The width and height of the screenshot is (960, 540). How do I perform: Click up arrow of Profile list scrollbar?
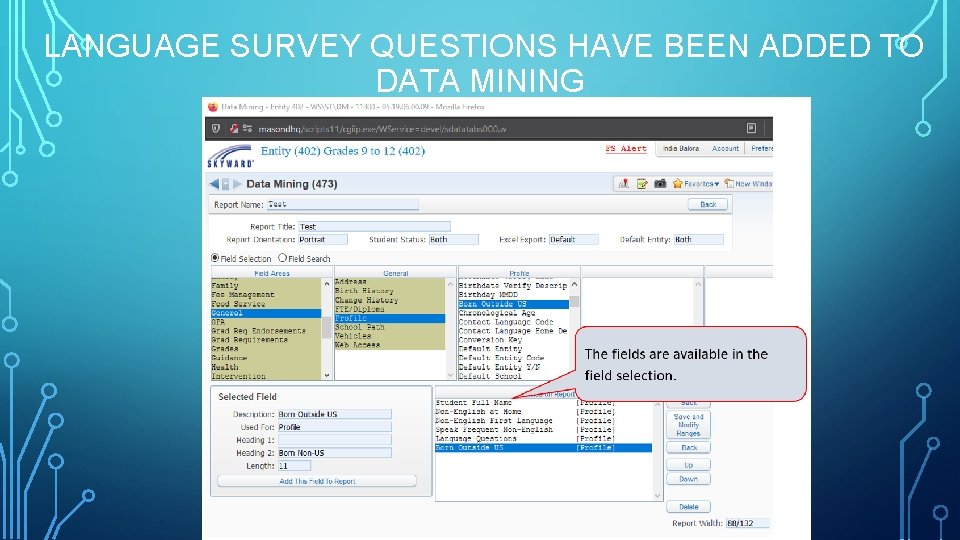[x=574, y=285]
